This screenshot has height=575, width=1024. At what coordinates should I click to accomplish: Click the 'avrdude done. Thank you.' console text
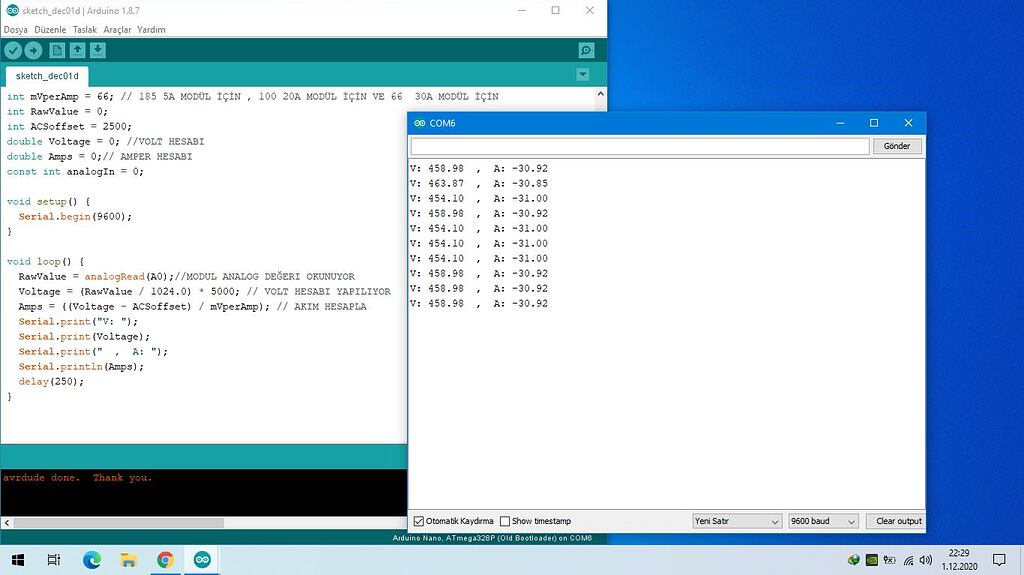click(77, 478)
